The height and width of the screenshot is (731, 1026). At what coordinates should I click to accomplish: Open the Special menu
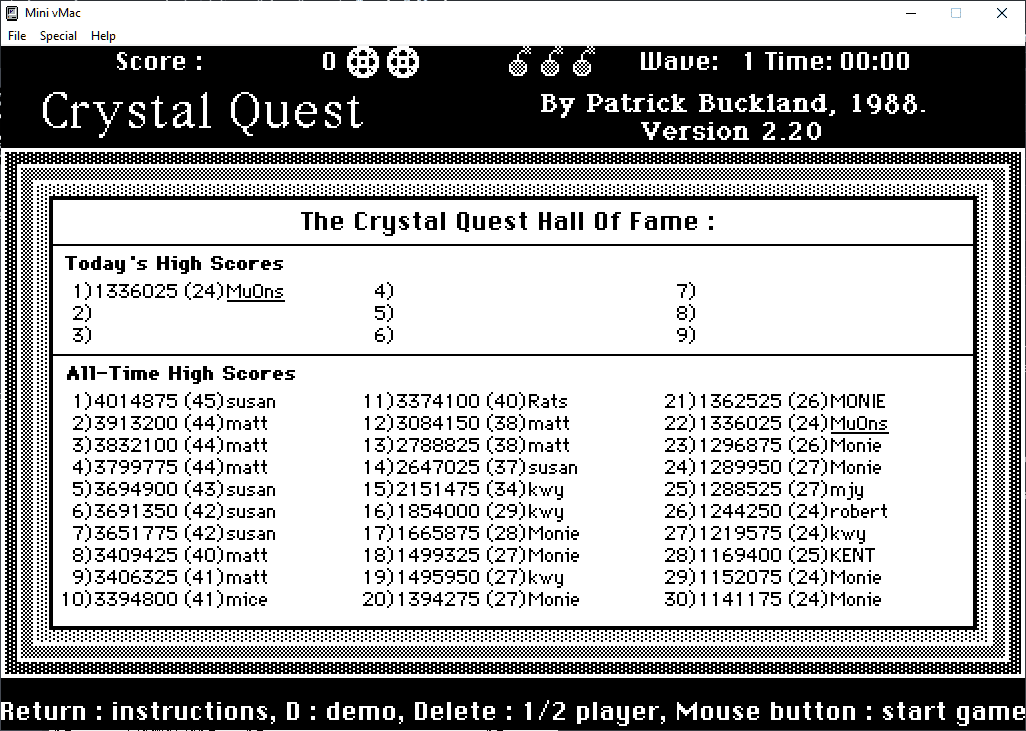point(58,36)
